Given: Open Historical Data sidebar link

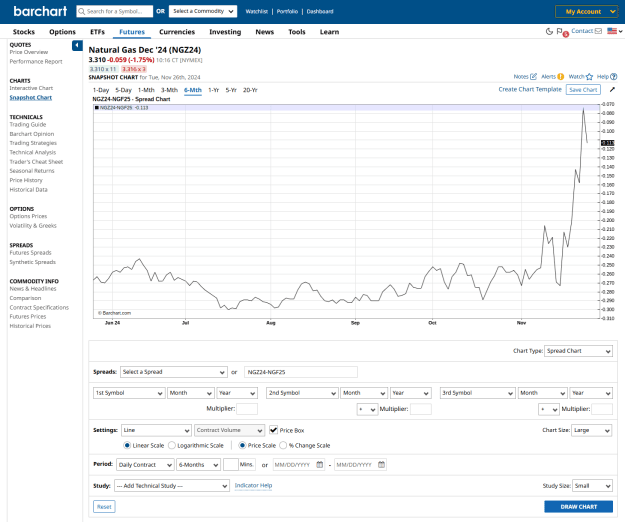Looking at the screenshot, I should tap(29, 190).
